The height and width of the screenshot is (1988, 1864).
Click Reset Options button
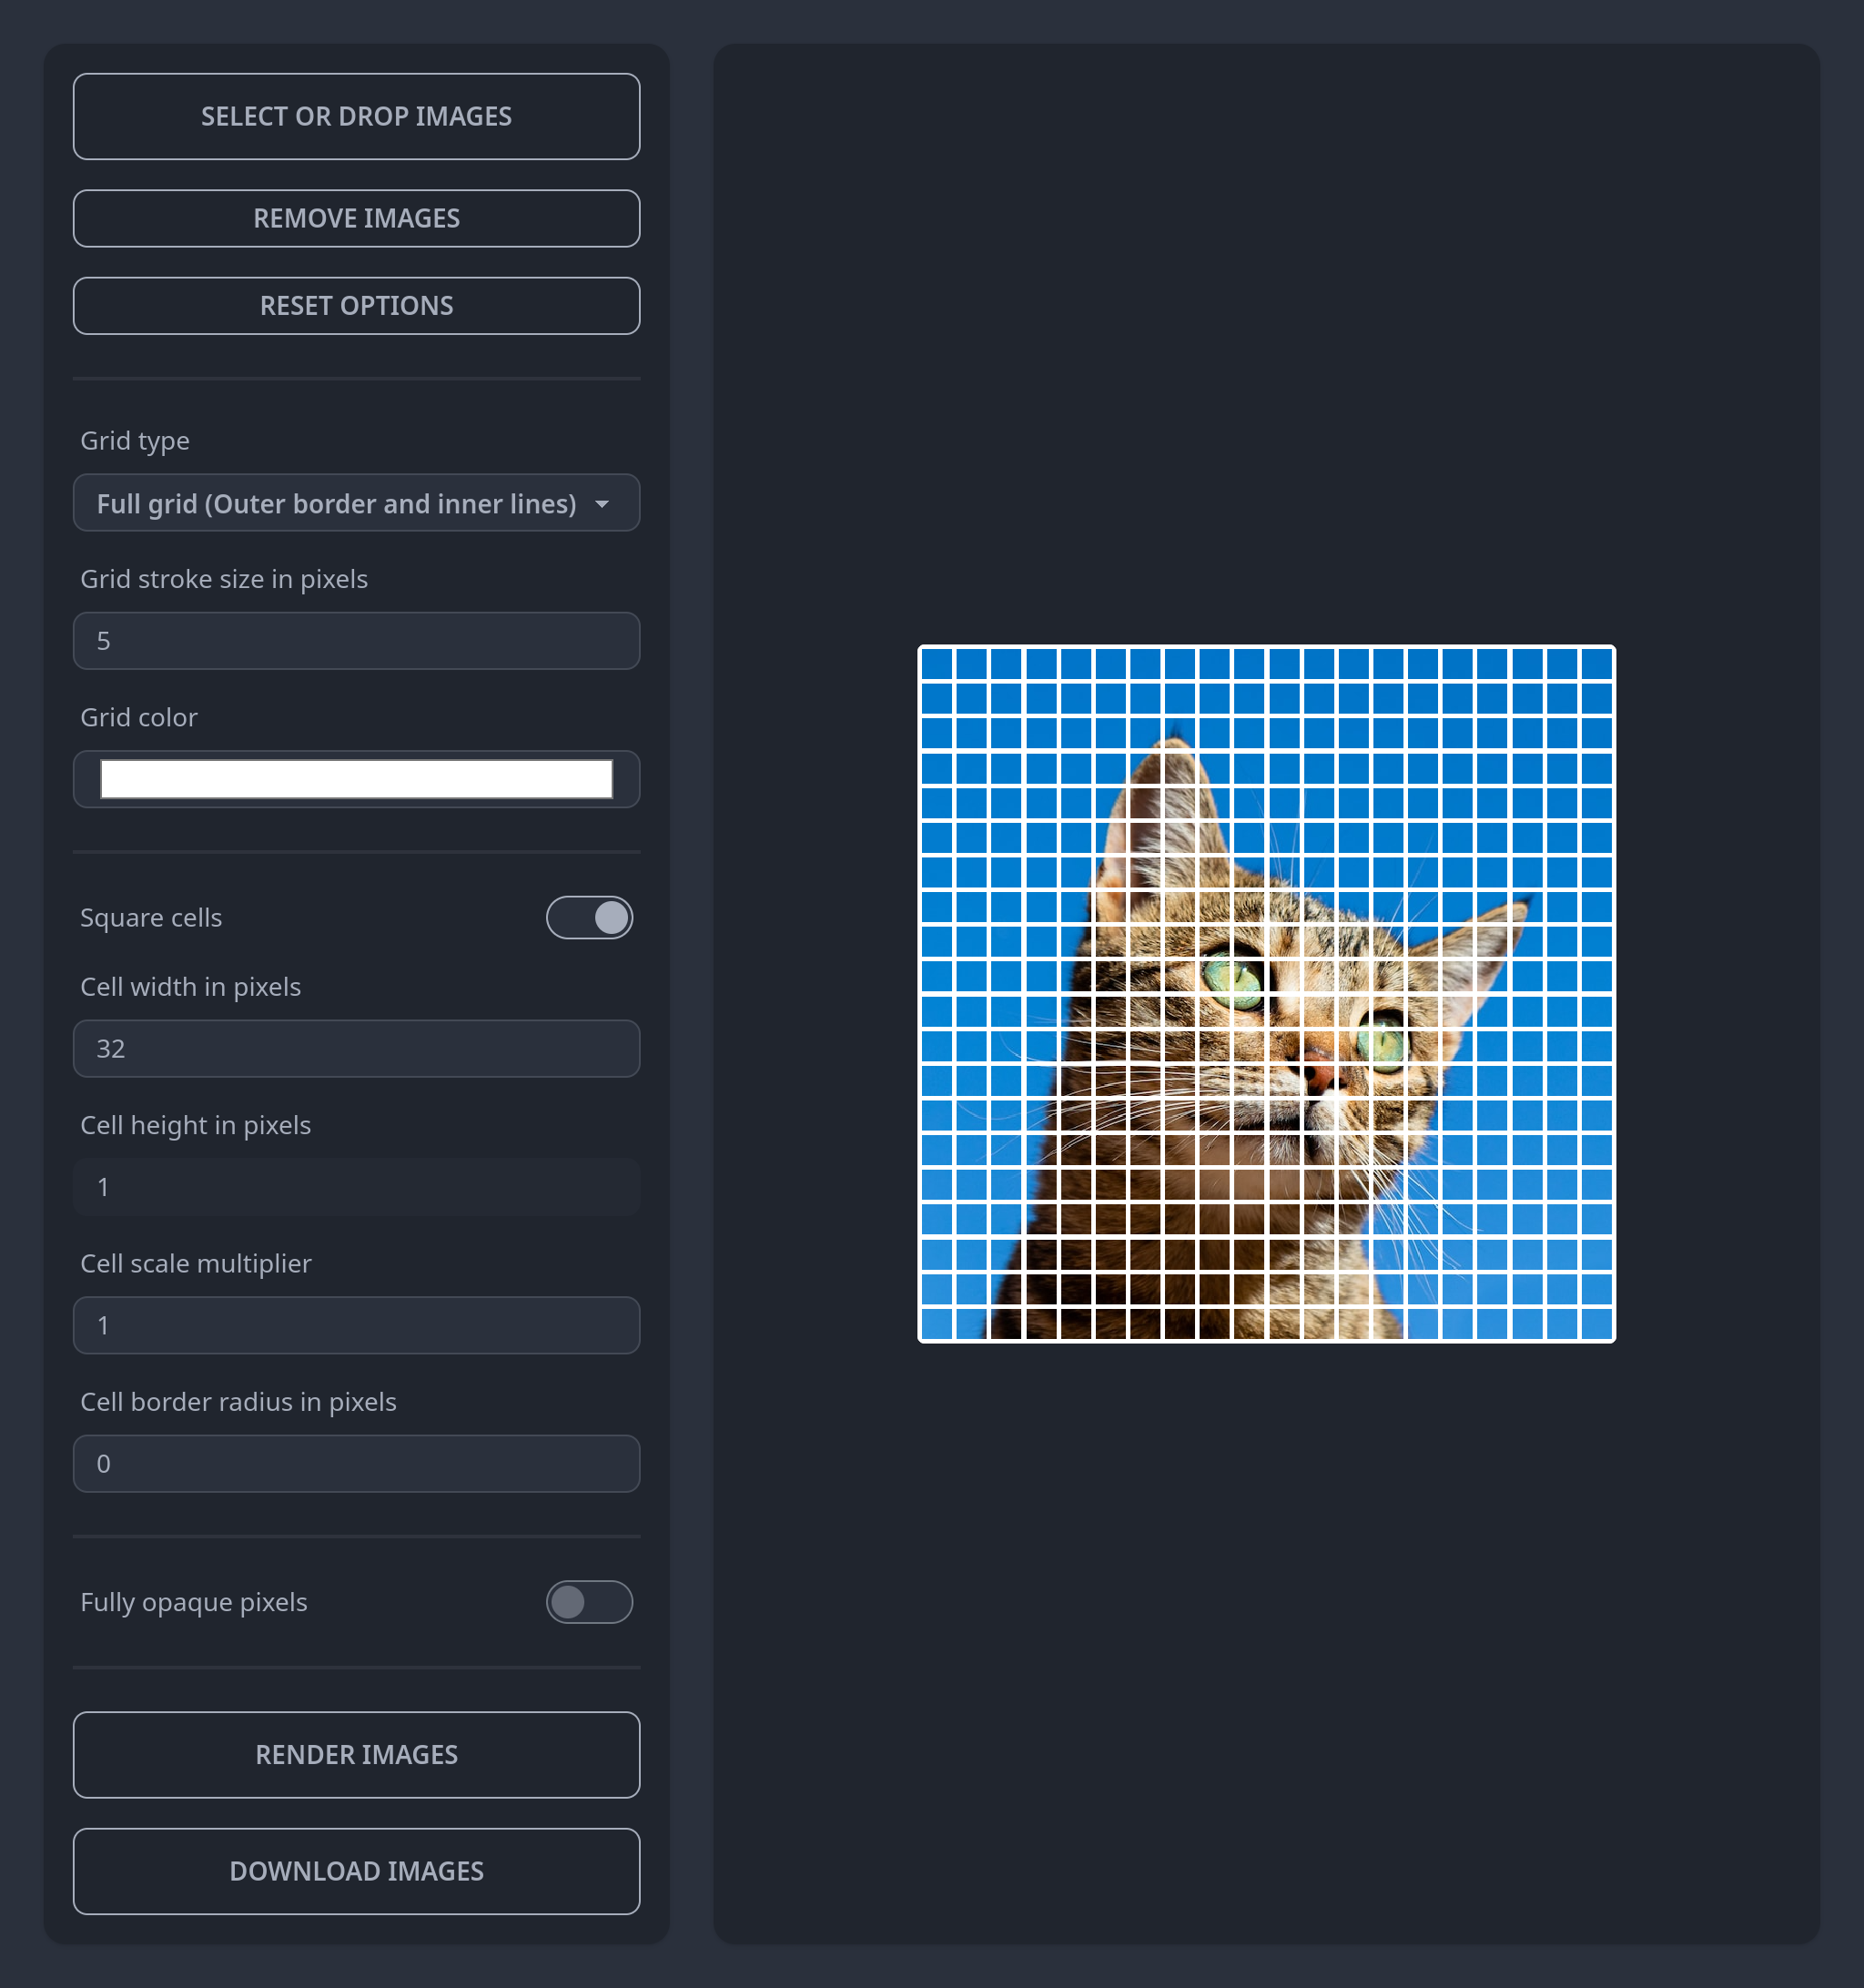[356, 306]
